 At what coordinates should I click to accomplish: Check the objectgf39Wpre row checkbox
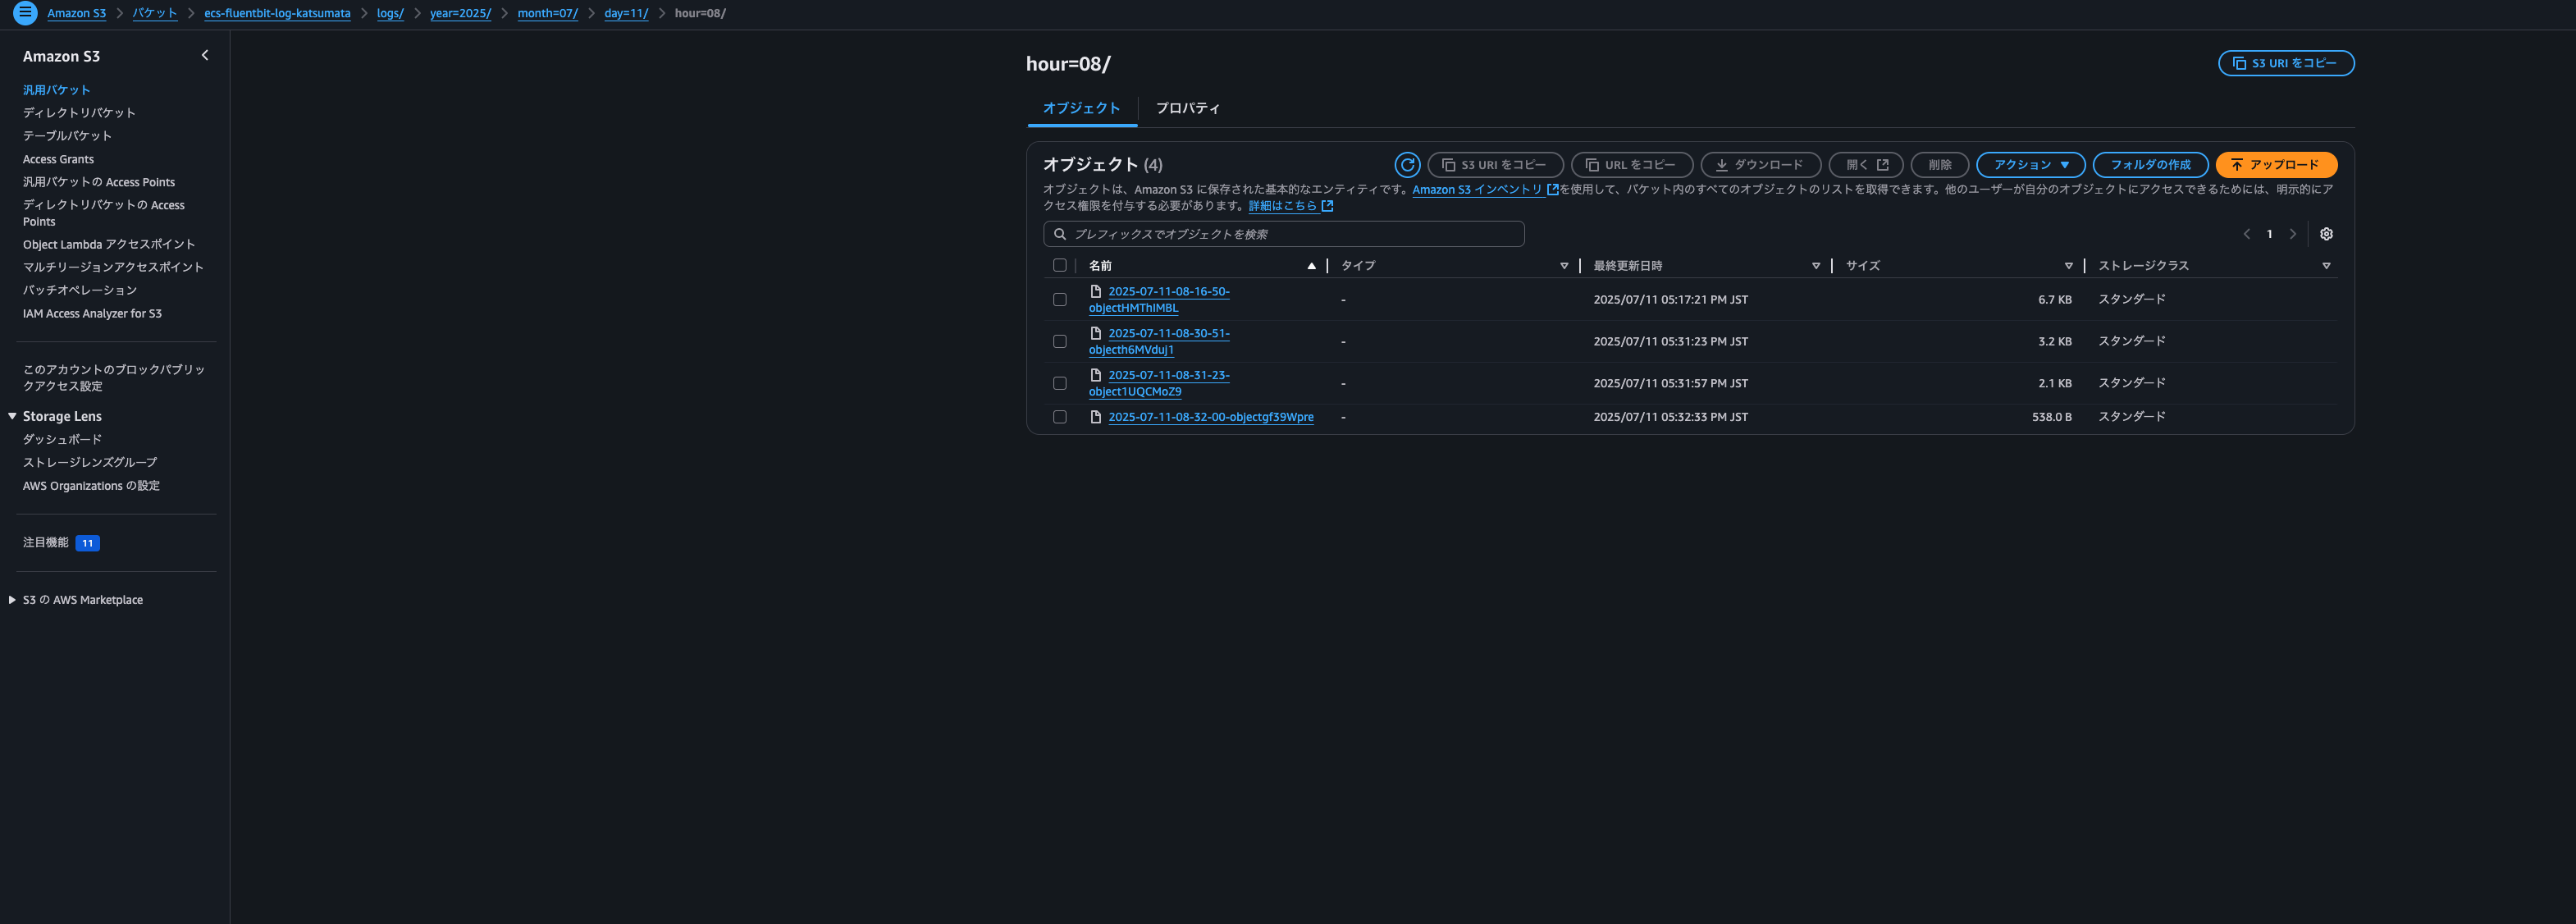(x=1060, y=417)
